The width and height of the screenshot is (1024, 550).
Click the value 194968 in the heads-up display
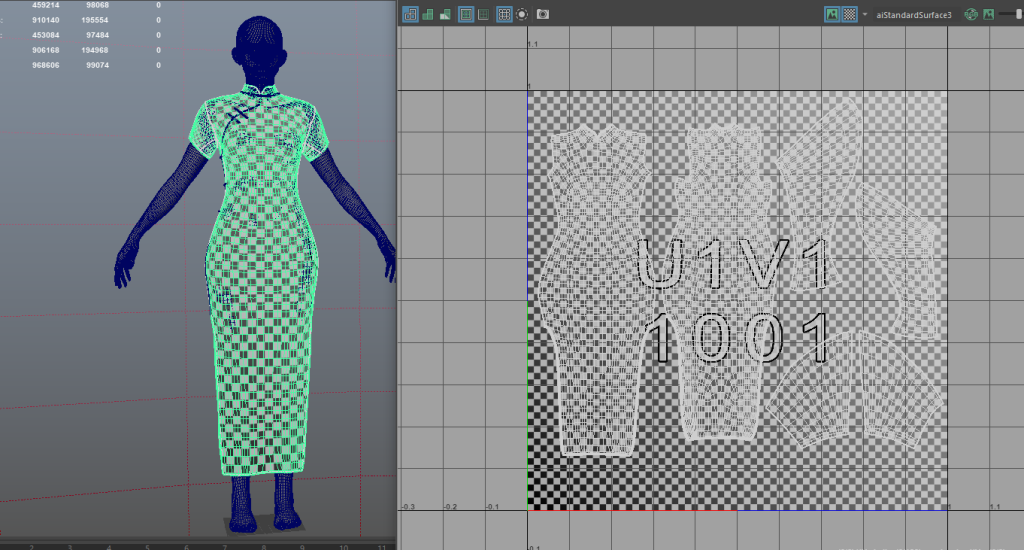tap(95, 50)
